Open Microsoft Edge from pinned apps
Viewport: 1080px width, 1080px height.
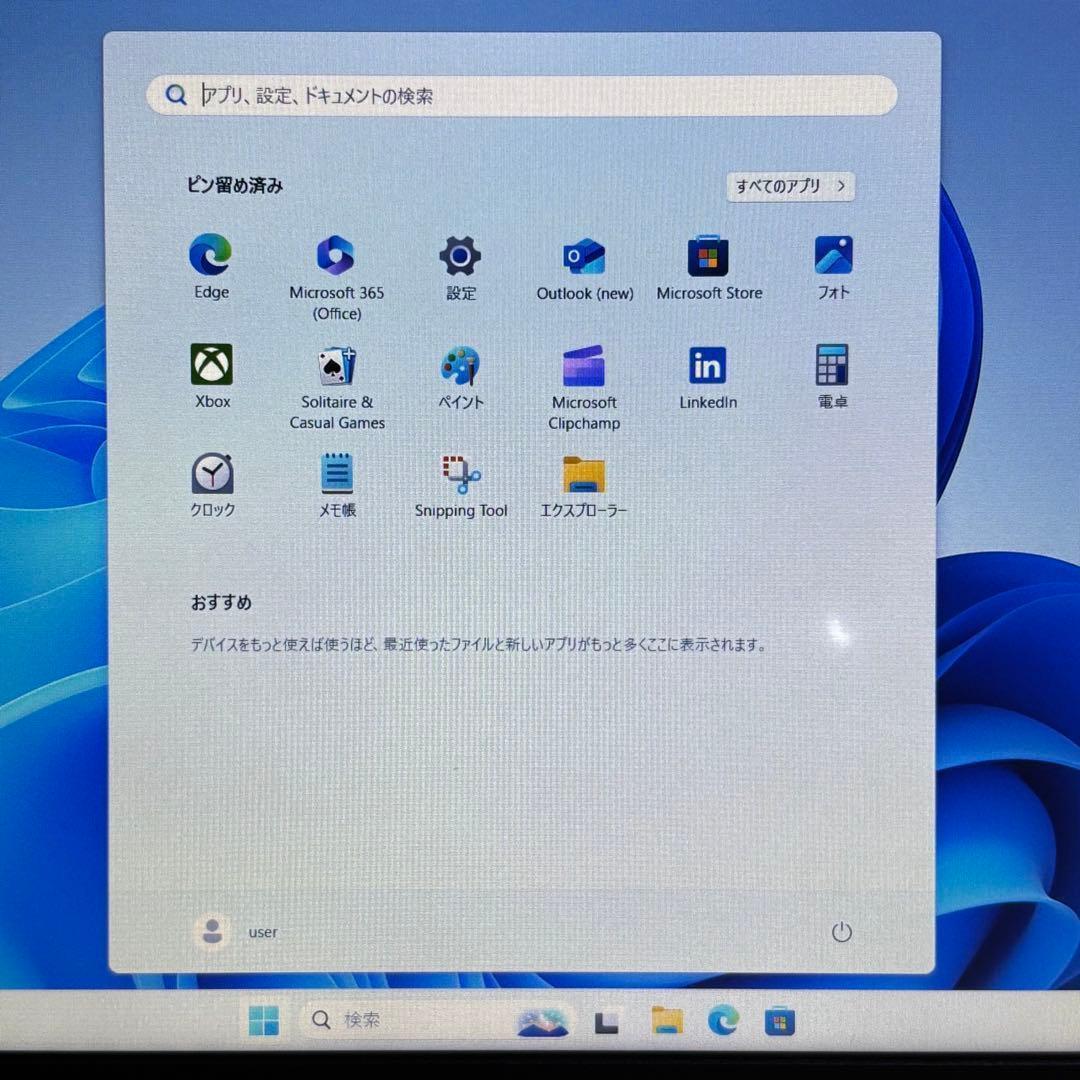pyautogui.click(x=211, y=255)
